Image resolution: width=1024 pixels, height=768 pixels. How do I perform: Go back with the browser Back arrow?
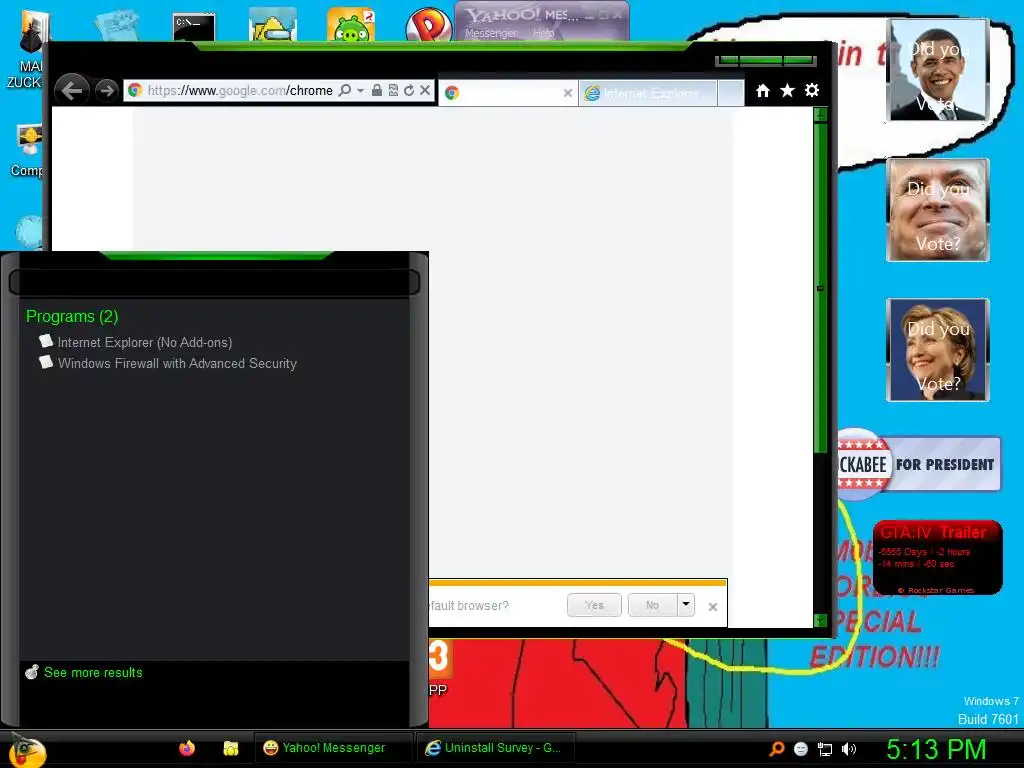(x=72, y=90)
